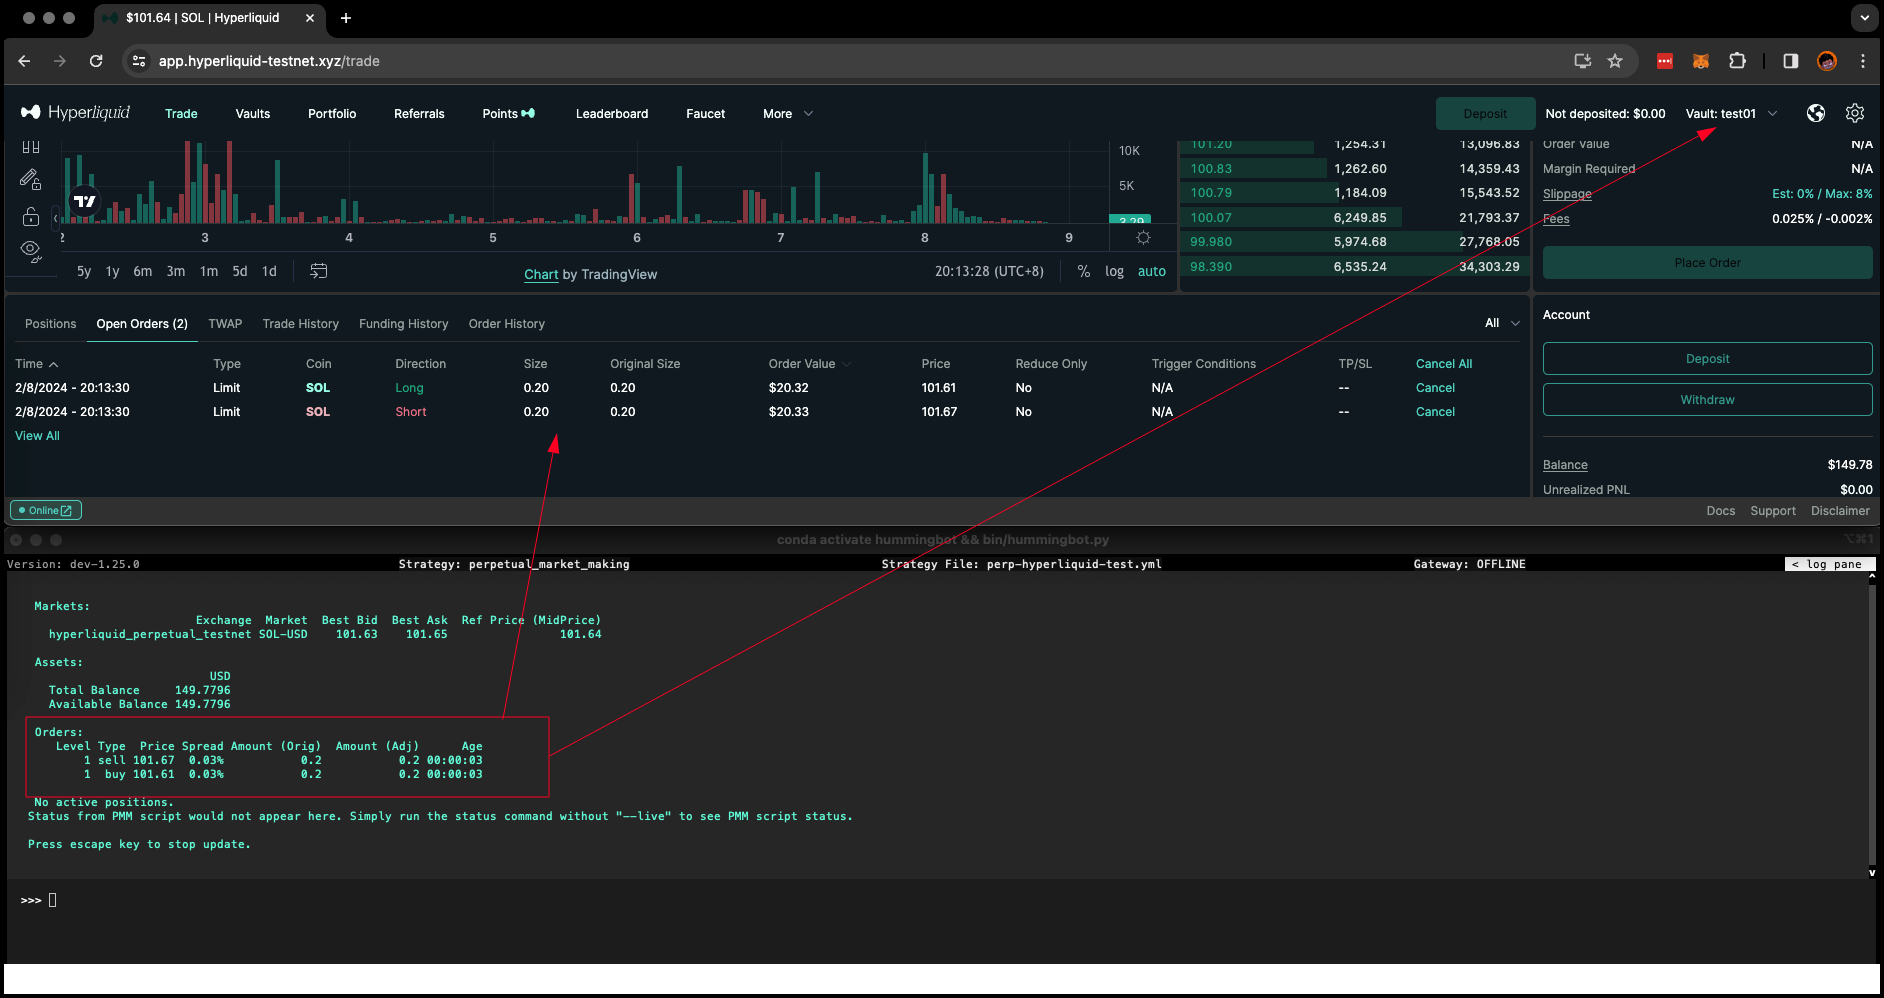
Task: Expand the More navigation menu
Action: (x=787, y=114)
